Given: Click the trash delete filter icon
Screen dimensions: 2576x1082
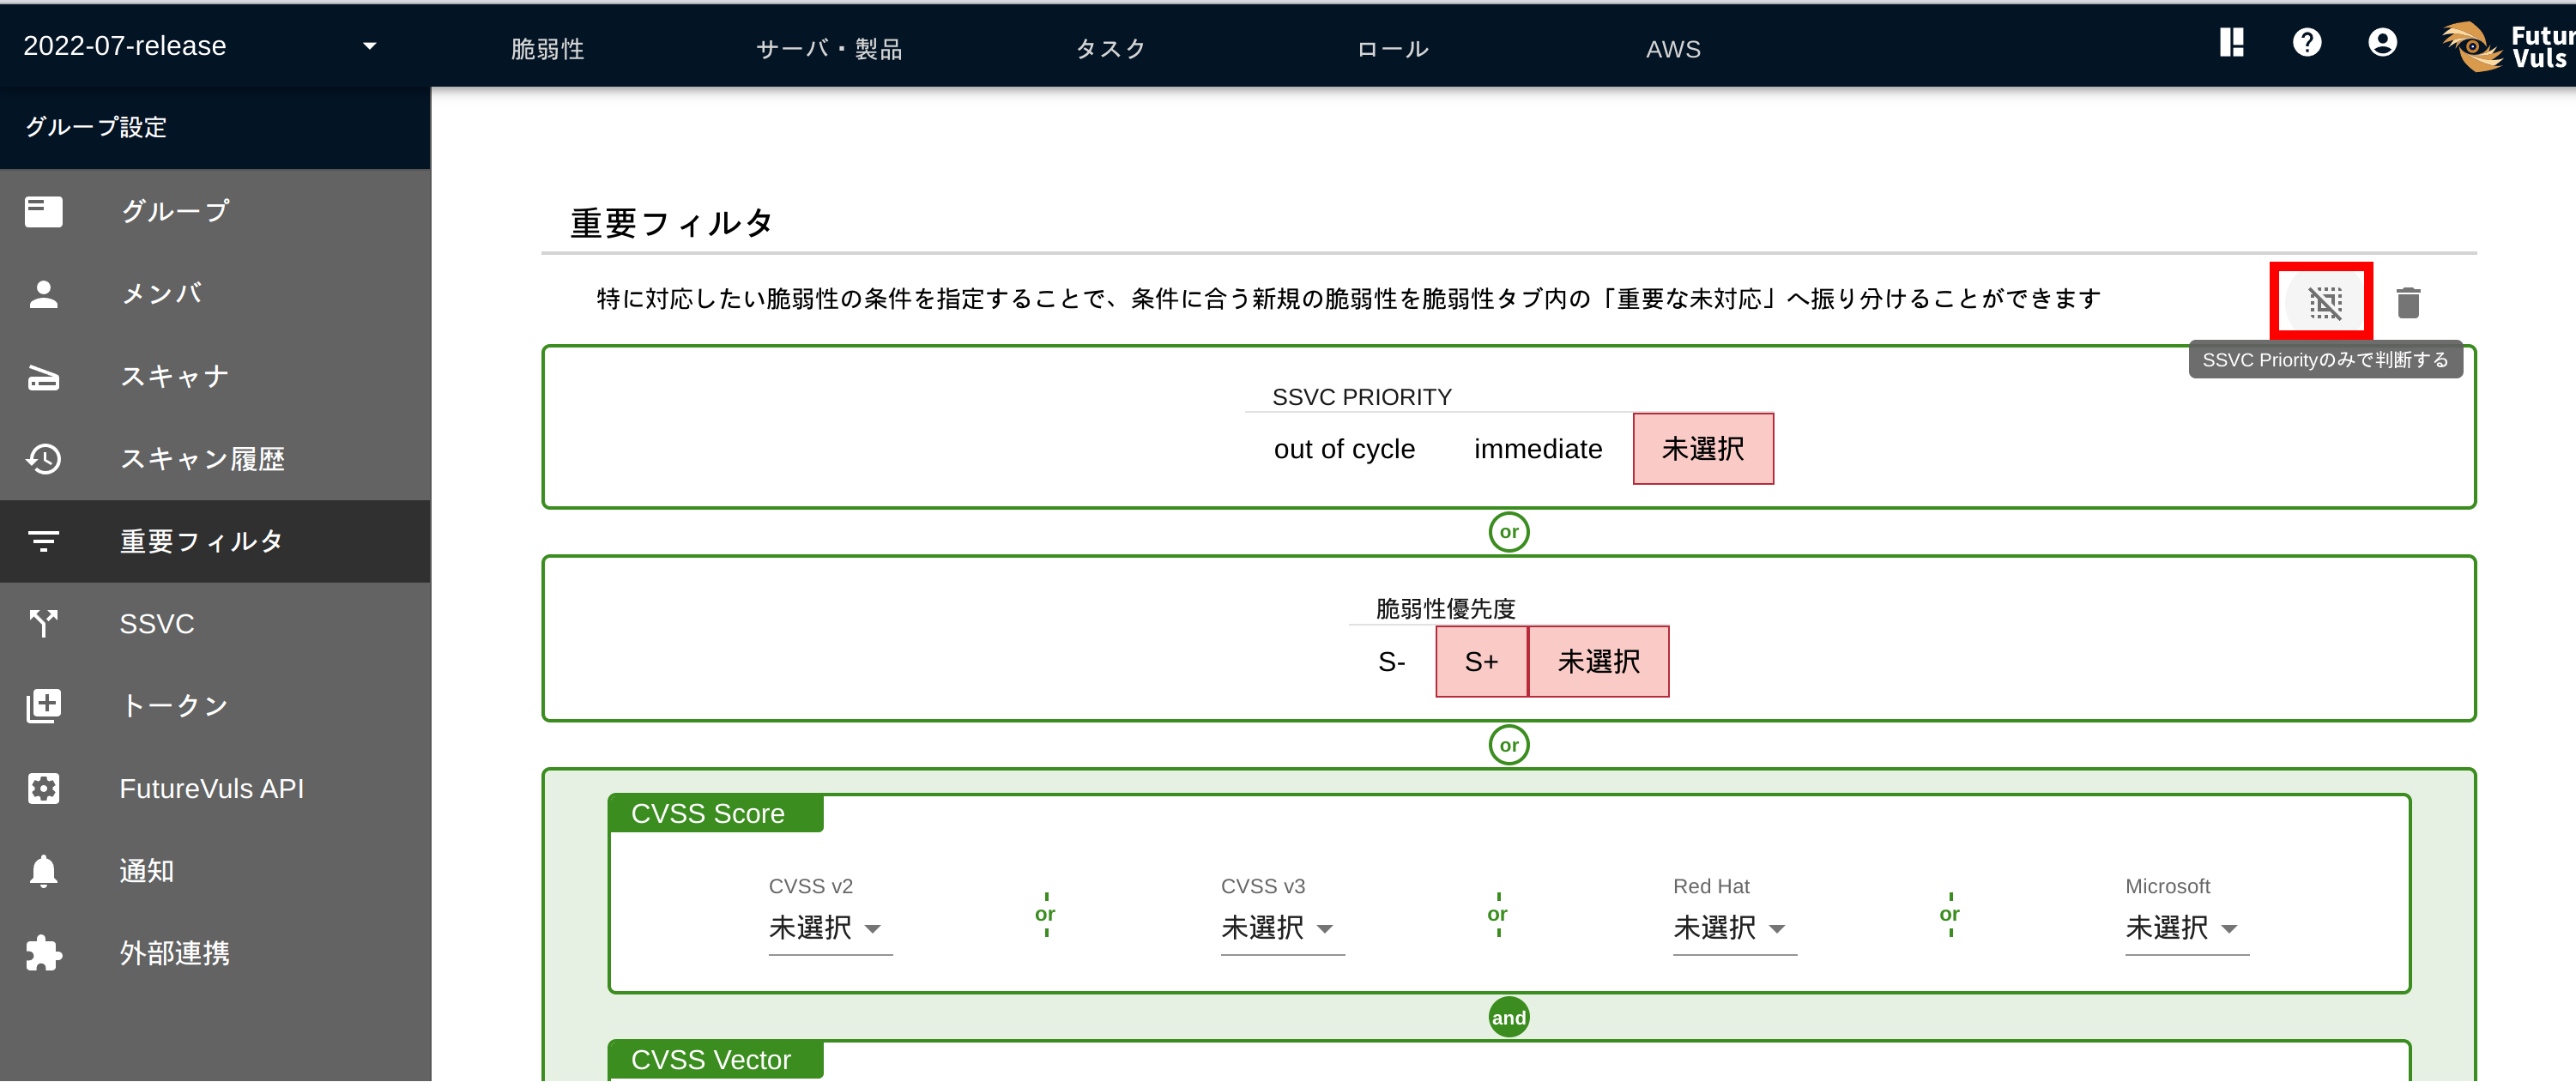Looking at the screenshot, I should tap(2407, 302).
